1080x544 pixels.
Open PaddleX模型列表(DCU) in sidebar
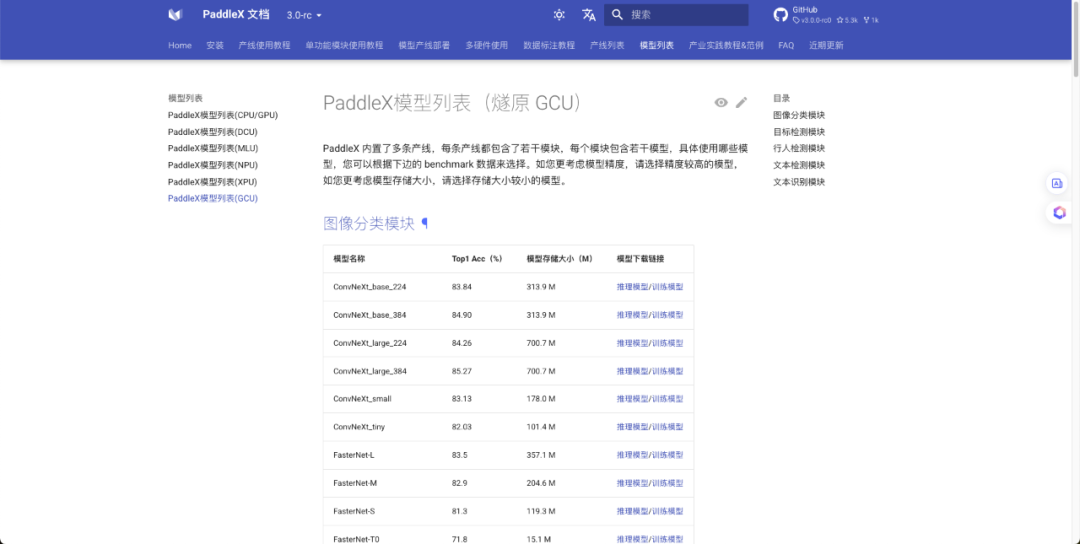213,132
